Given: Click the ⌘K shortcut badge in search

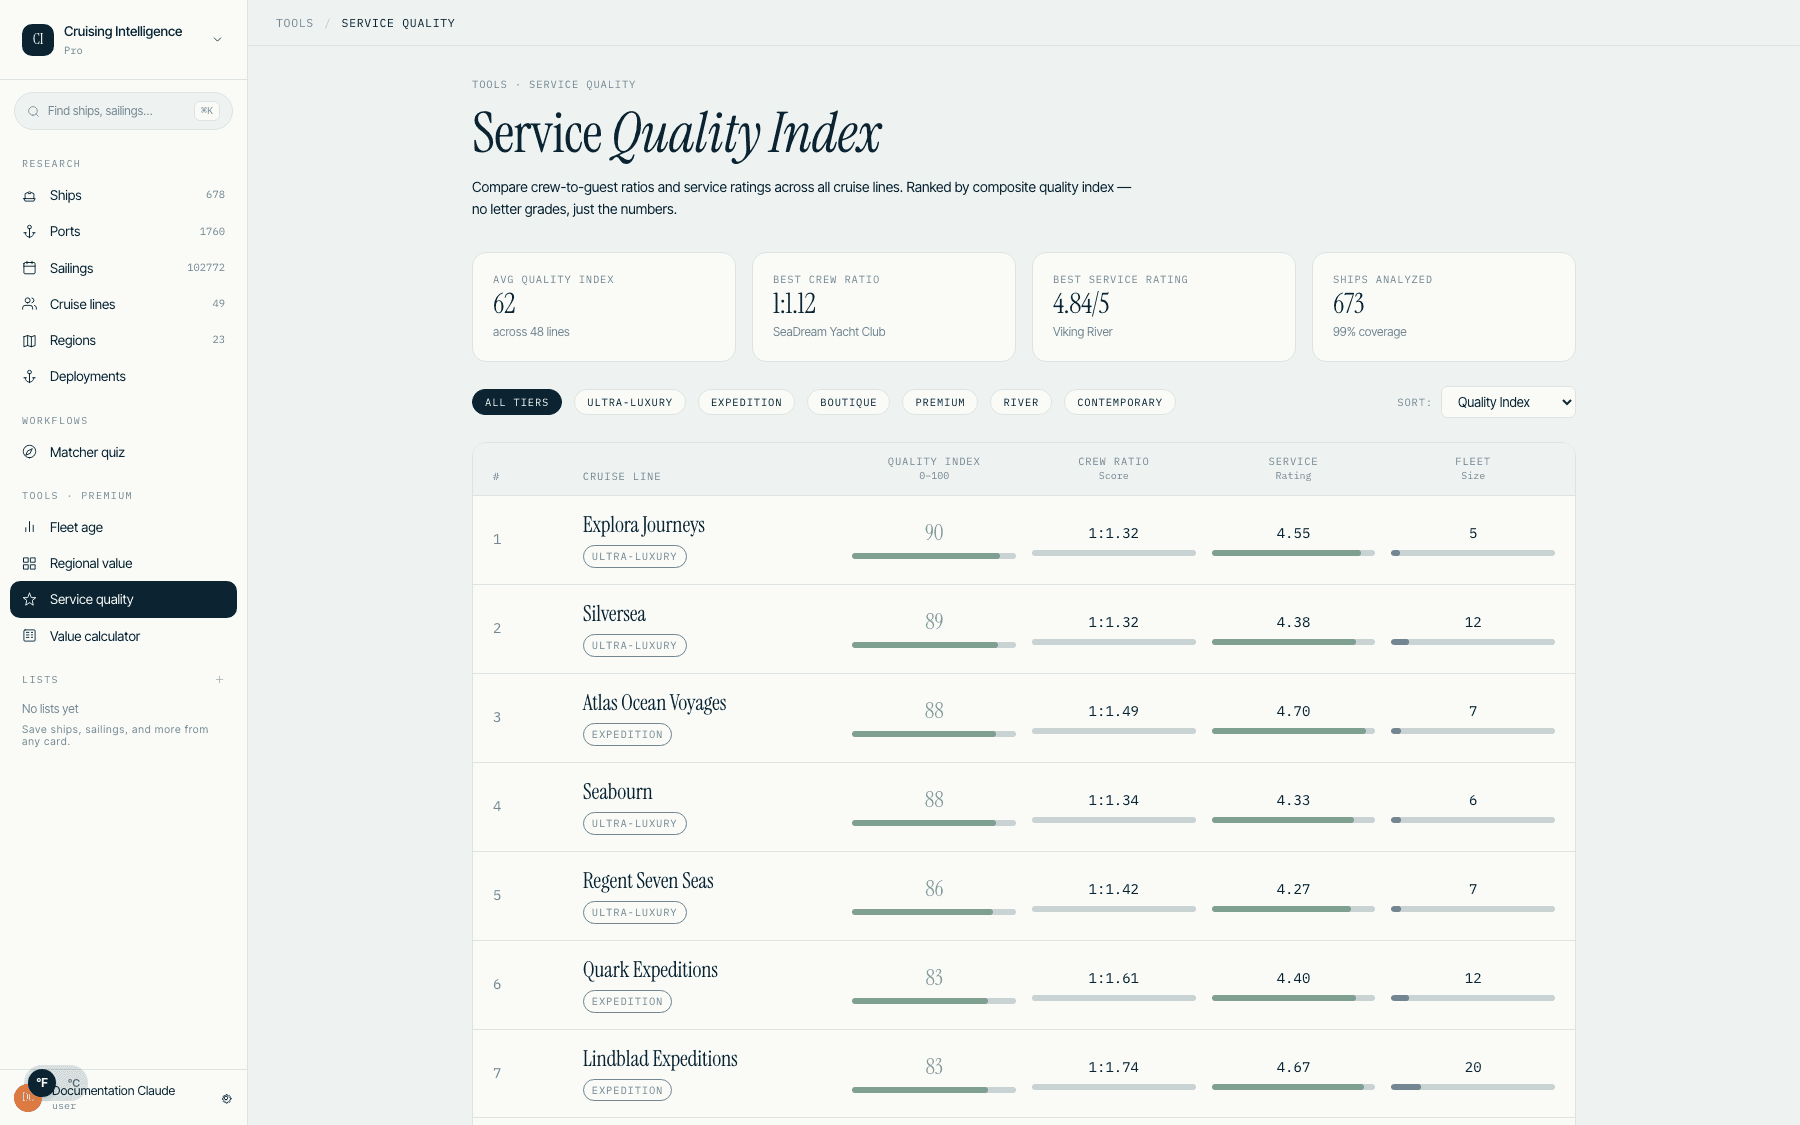Looking at the screenshot, I should [207, 111].
